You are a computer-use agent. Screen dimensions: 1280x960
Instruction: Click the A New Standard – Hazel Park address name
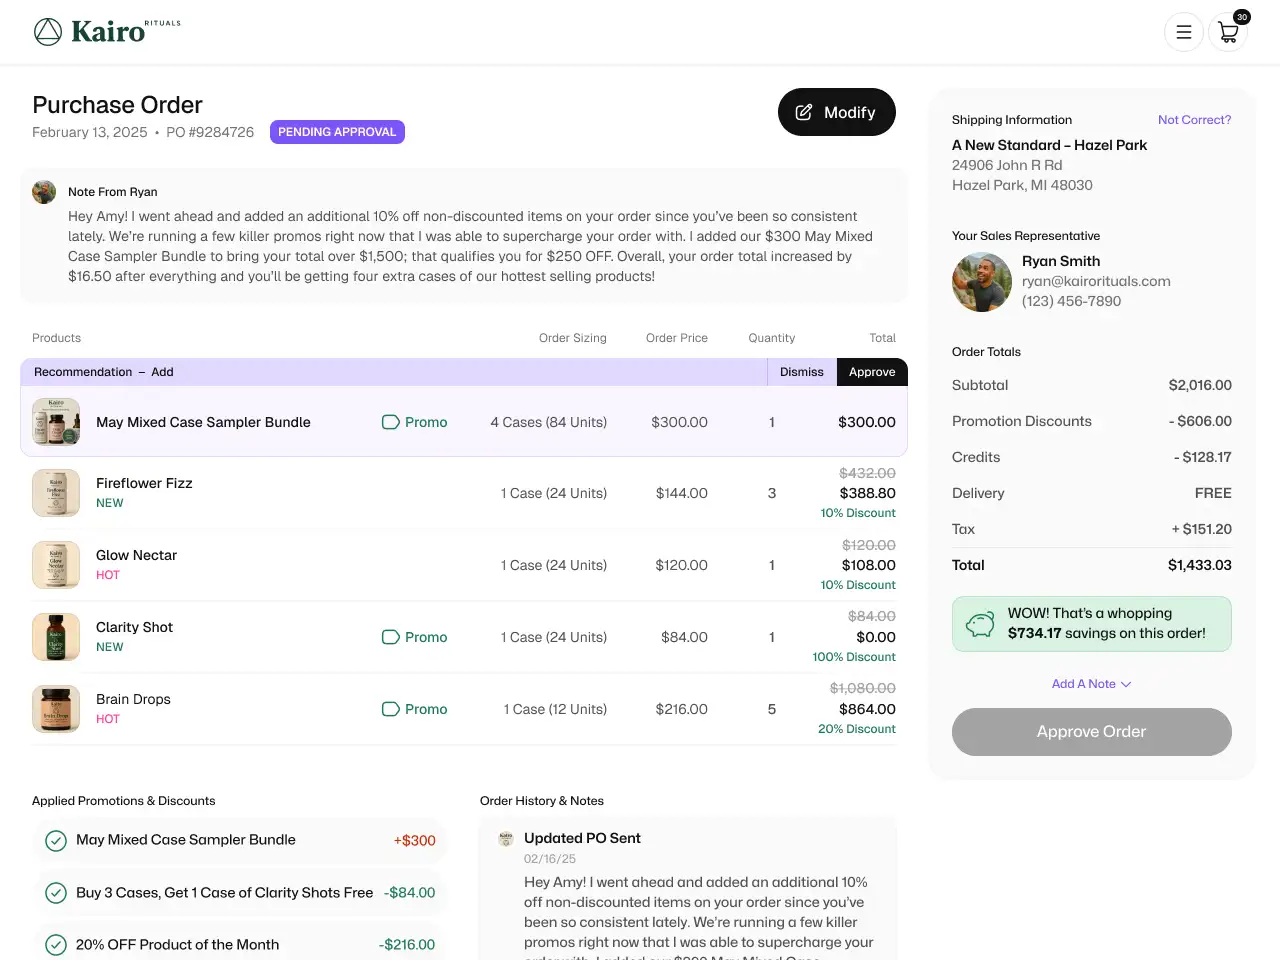[x=1049, y=145]
